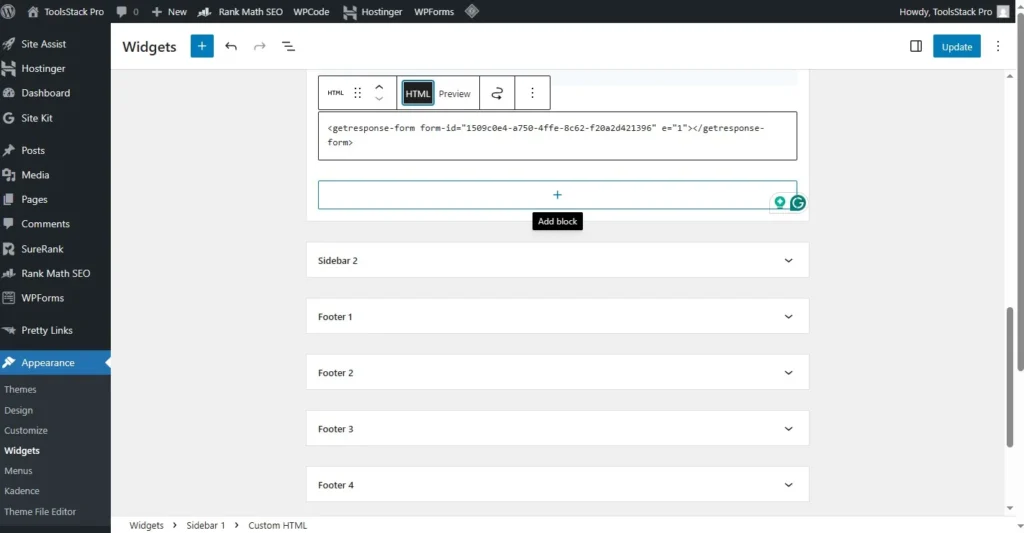Click inside the getresponse-form HTML code field

click(557, 136)
